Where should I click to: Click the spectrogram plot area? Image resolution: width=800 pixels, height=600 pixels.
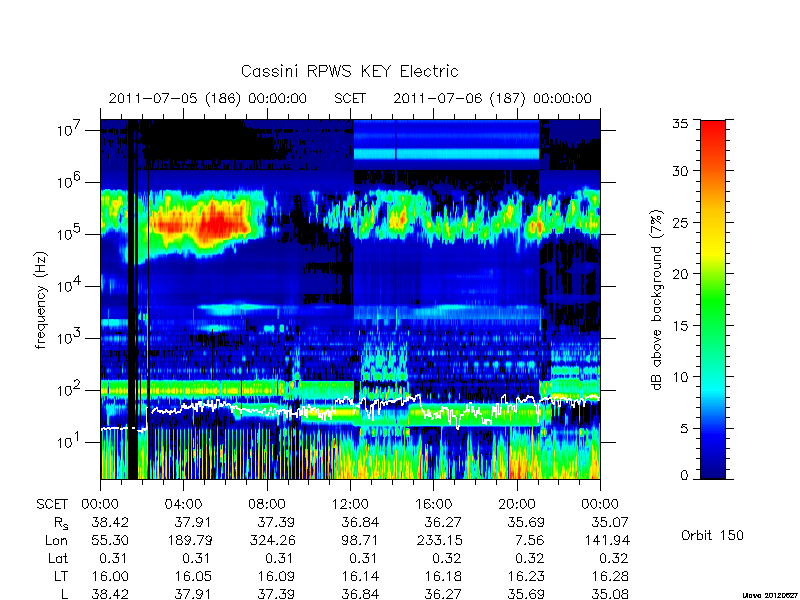tap(350, 299)
